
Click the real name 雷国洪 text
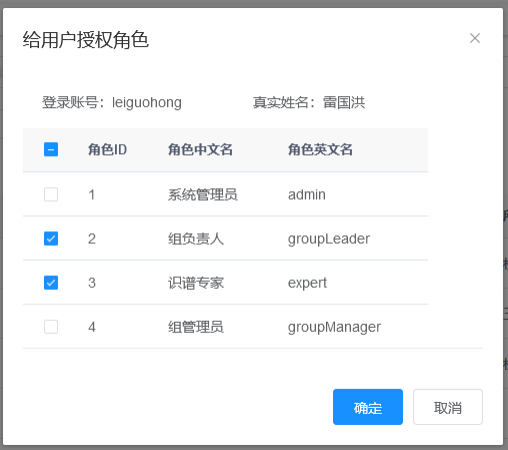(x=344, y=102)
